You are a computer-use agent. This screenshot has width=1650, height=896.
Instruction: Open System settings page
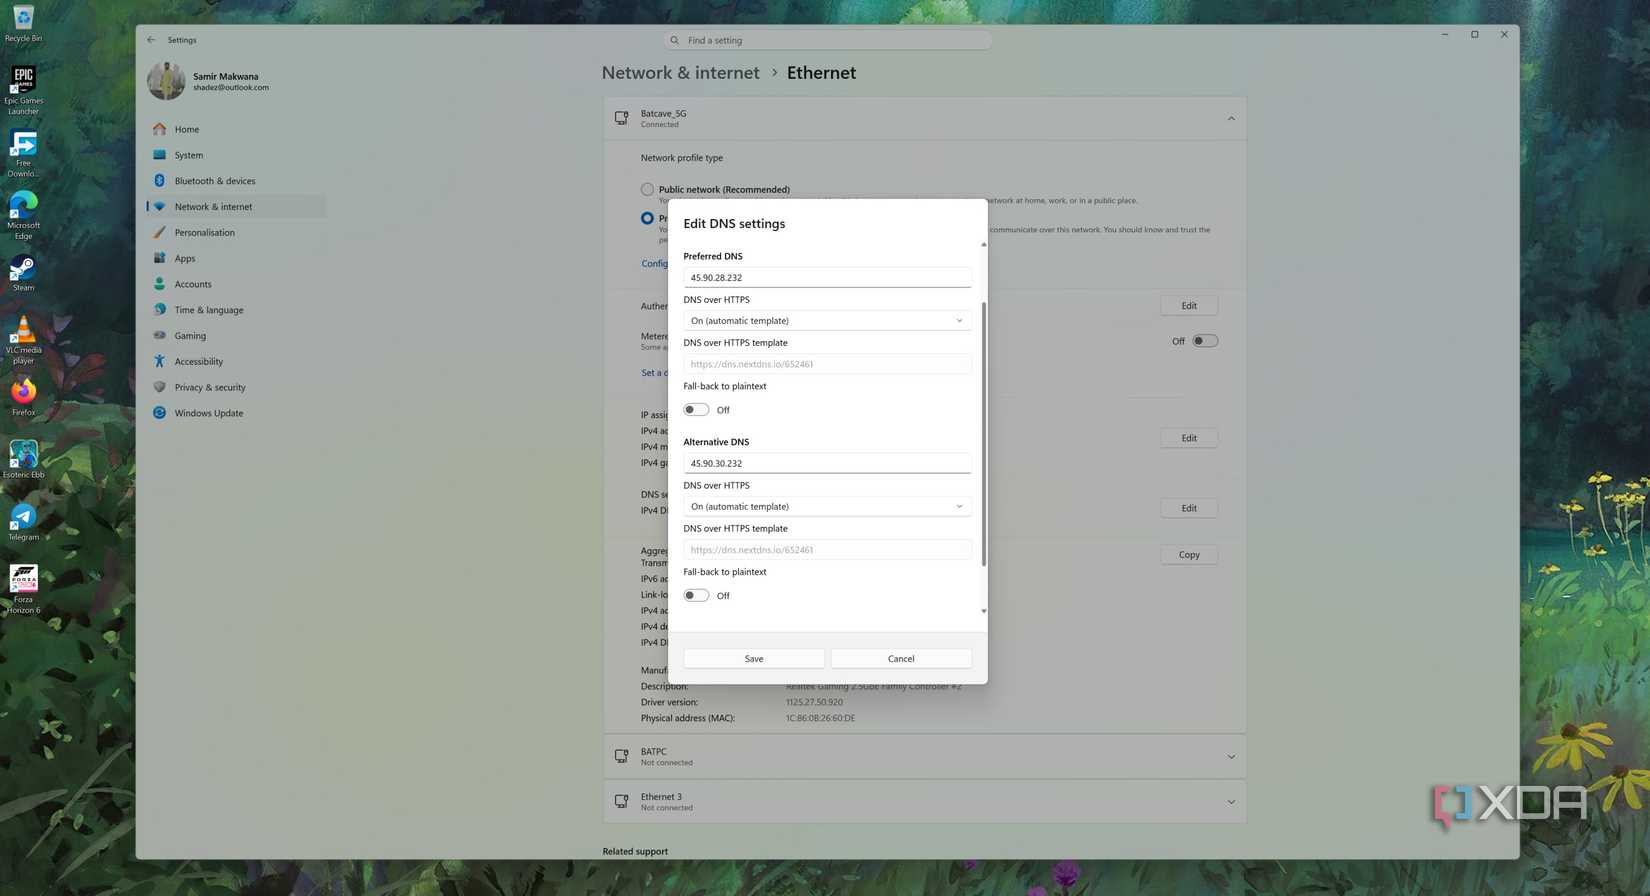point(236,155)
